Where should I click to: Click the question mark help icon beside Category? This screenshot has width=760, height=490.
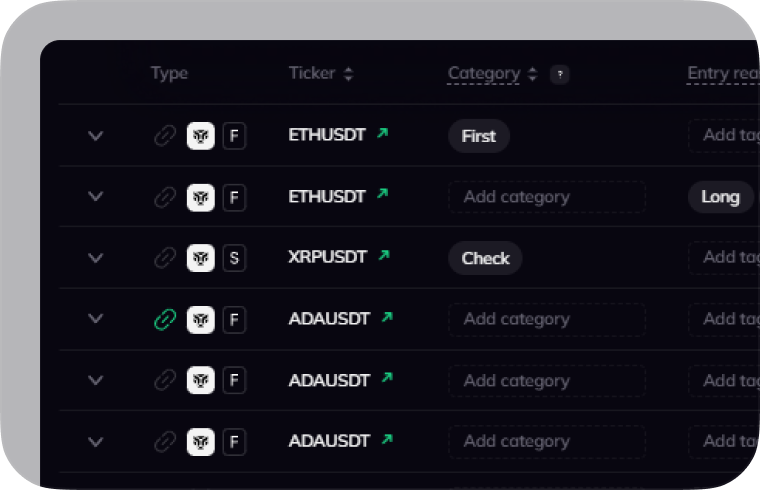pyautogui.click(x=560, y=74)
